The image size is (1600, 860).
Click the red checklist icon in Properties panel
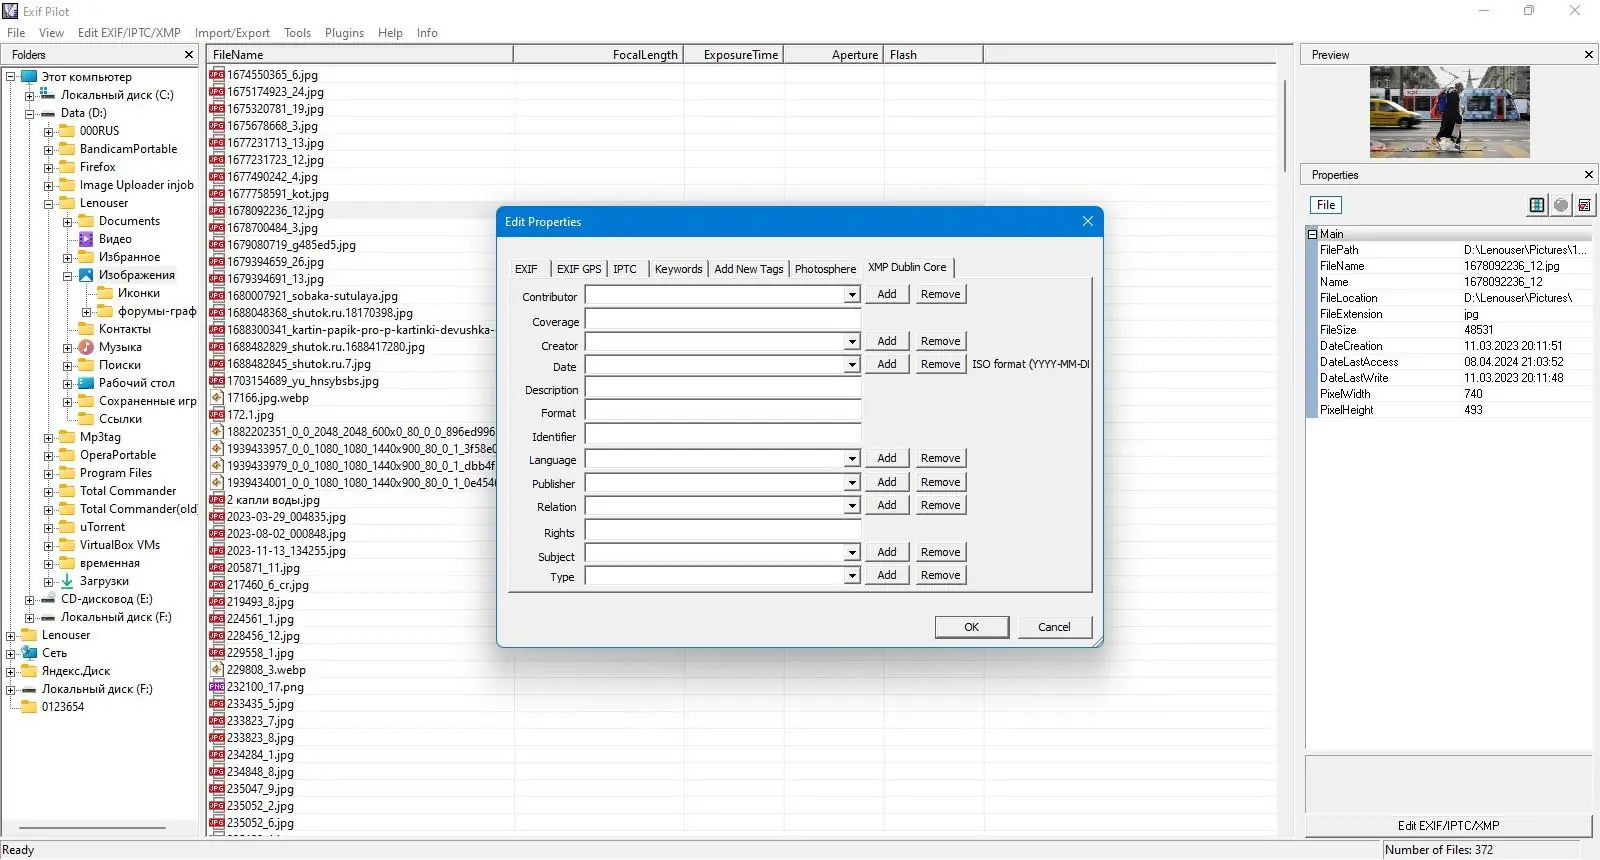[x=1585, y=205]
